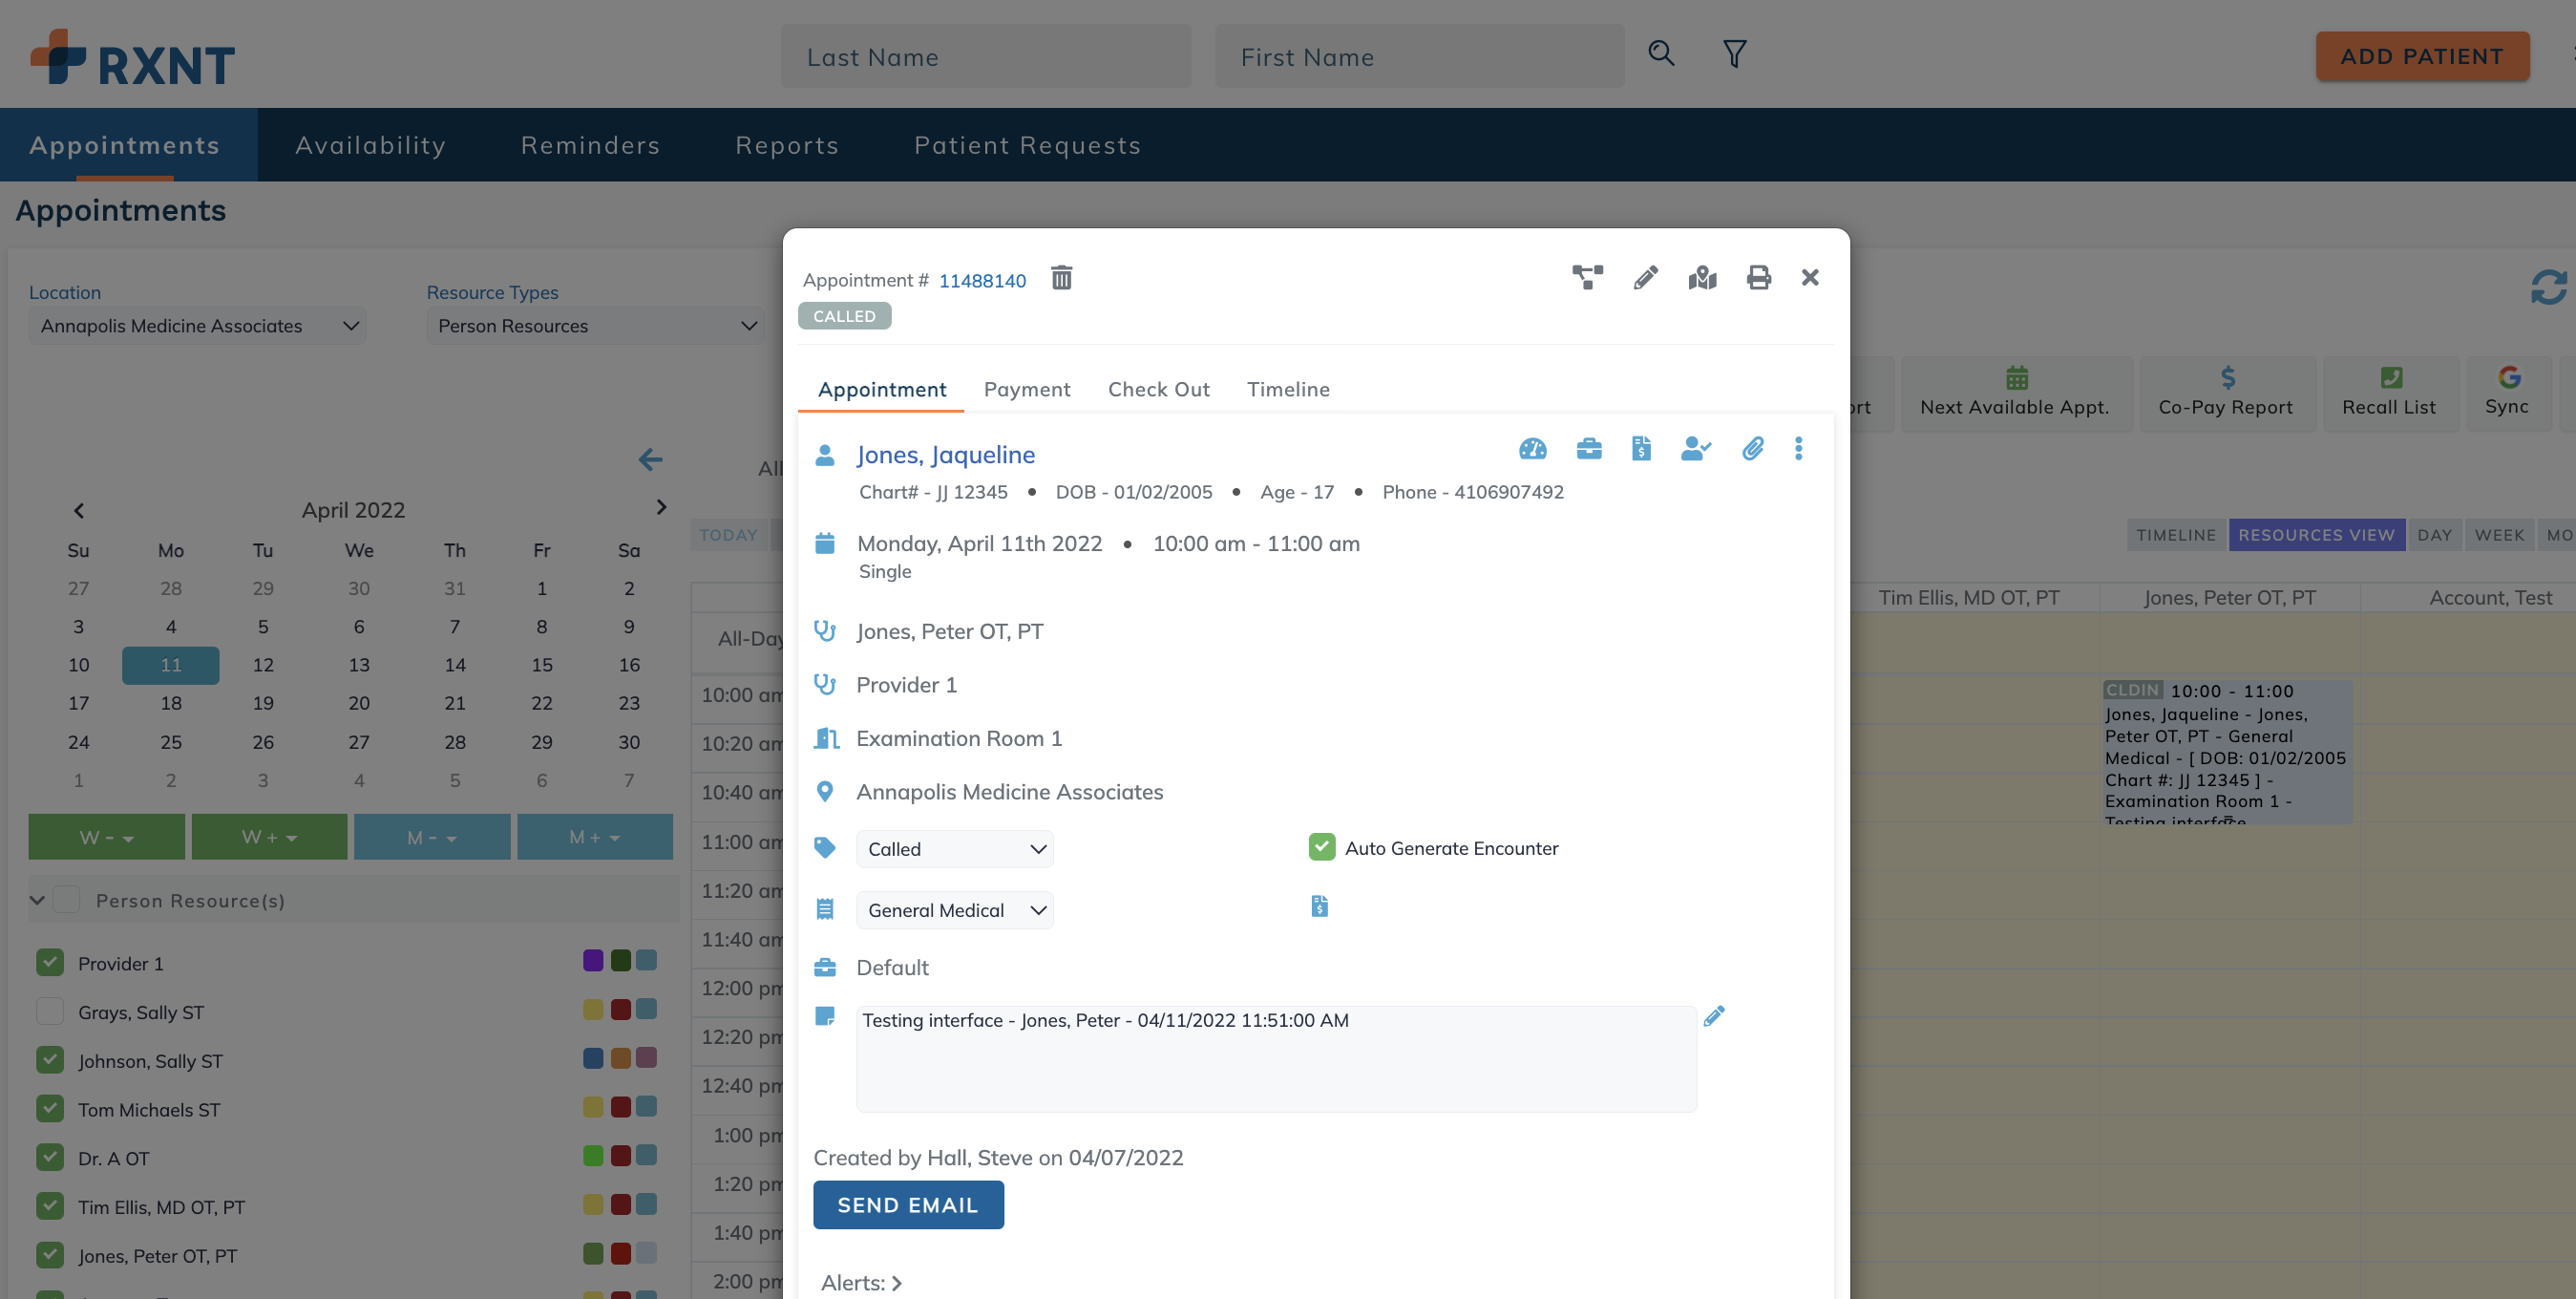
Task: Go to next month in mini calendar
Action: (661, 508)
